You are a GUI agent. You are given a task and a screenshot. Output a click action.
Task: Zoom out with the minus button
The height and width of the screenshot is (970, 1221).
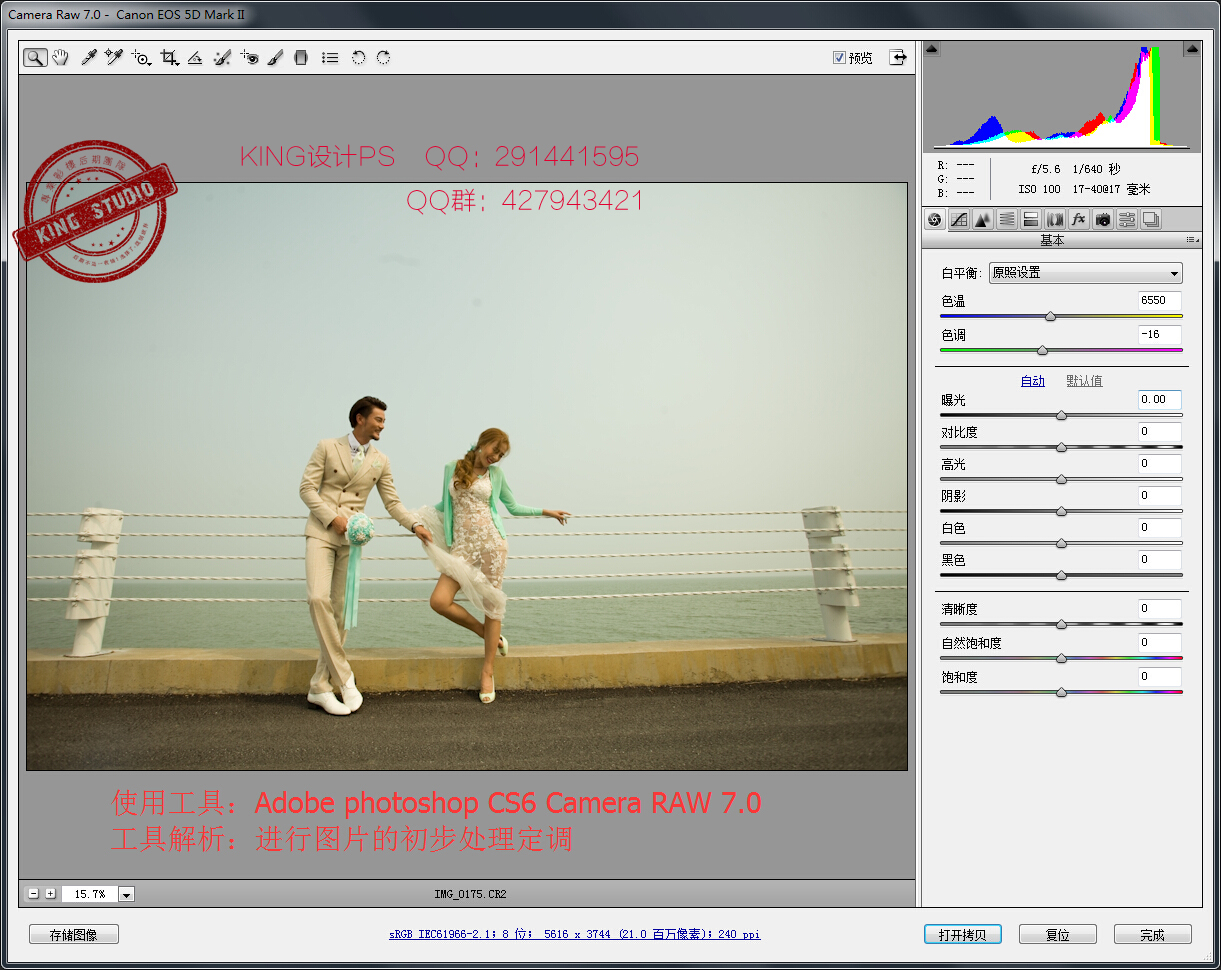pos(34,894)
